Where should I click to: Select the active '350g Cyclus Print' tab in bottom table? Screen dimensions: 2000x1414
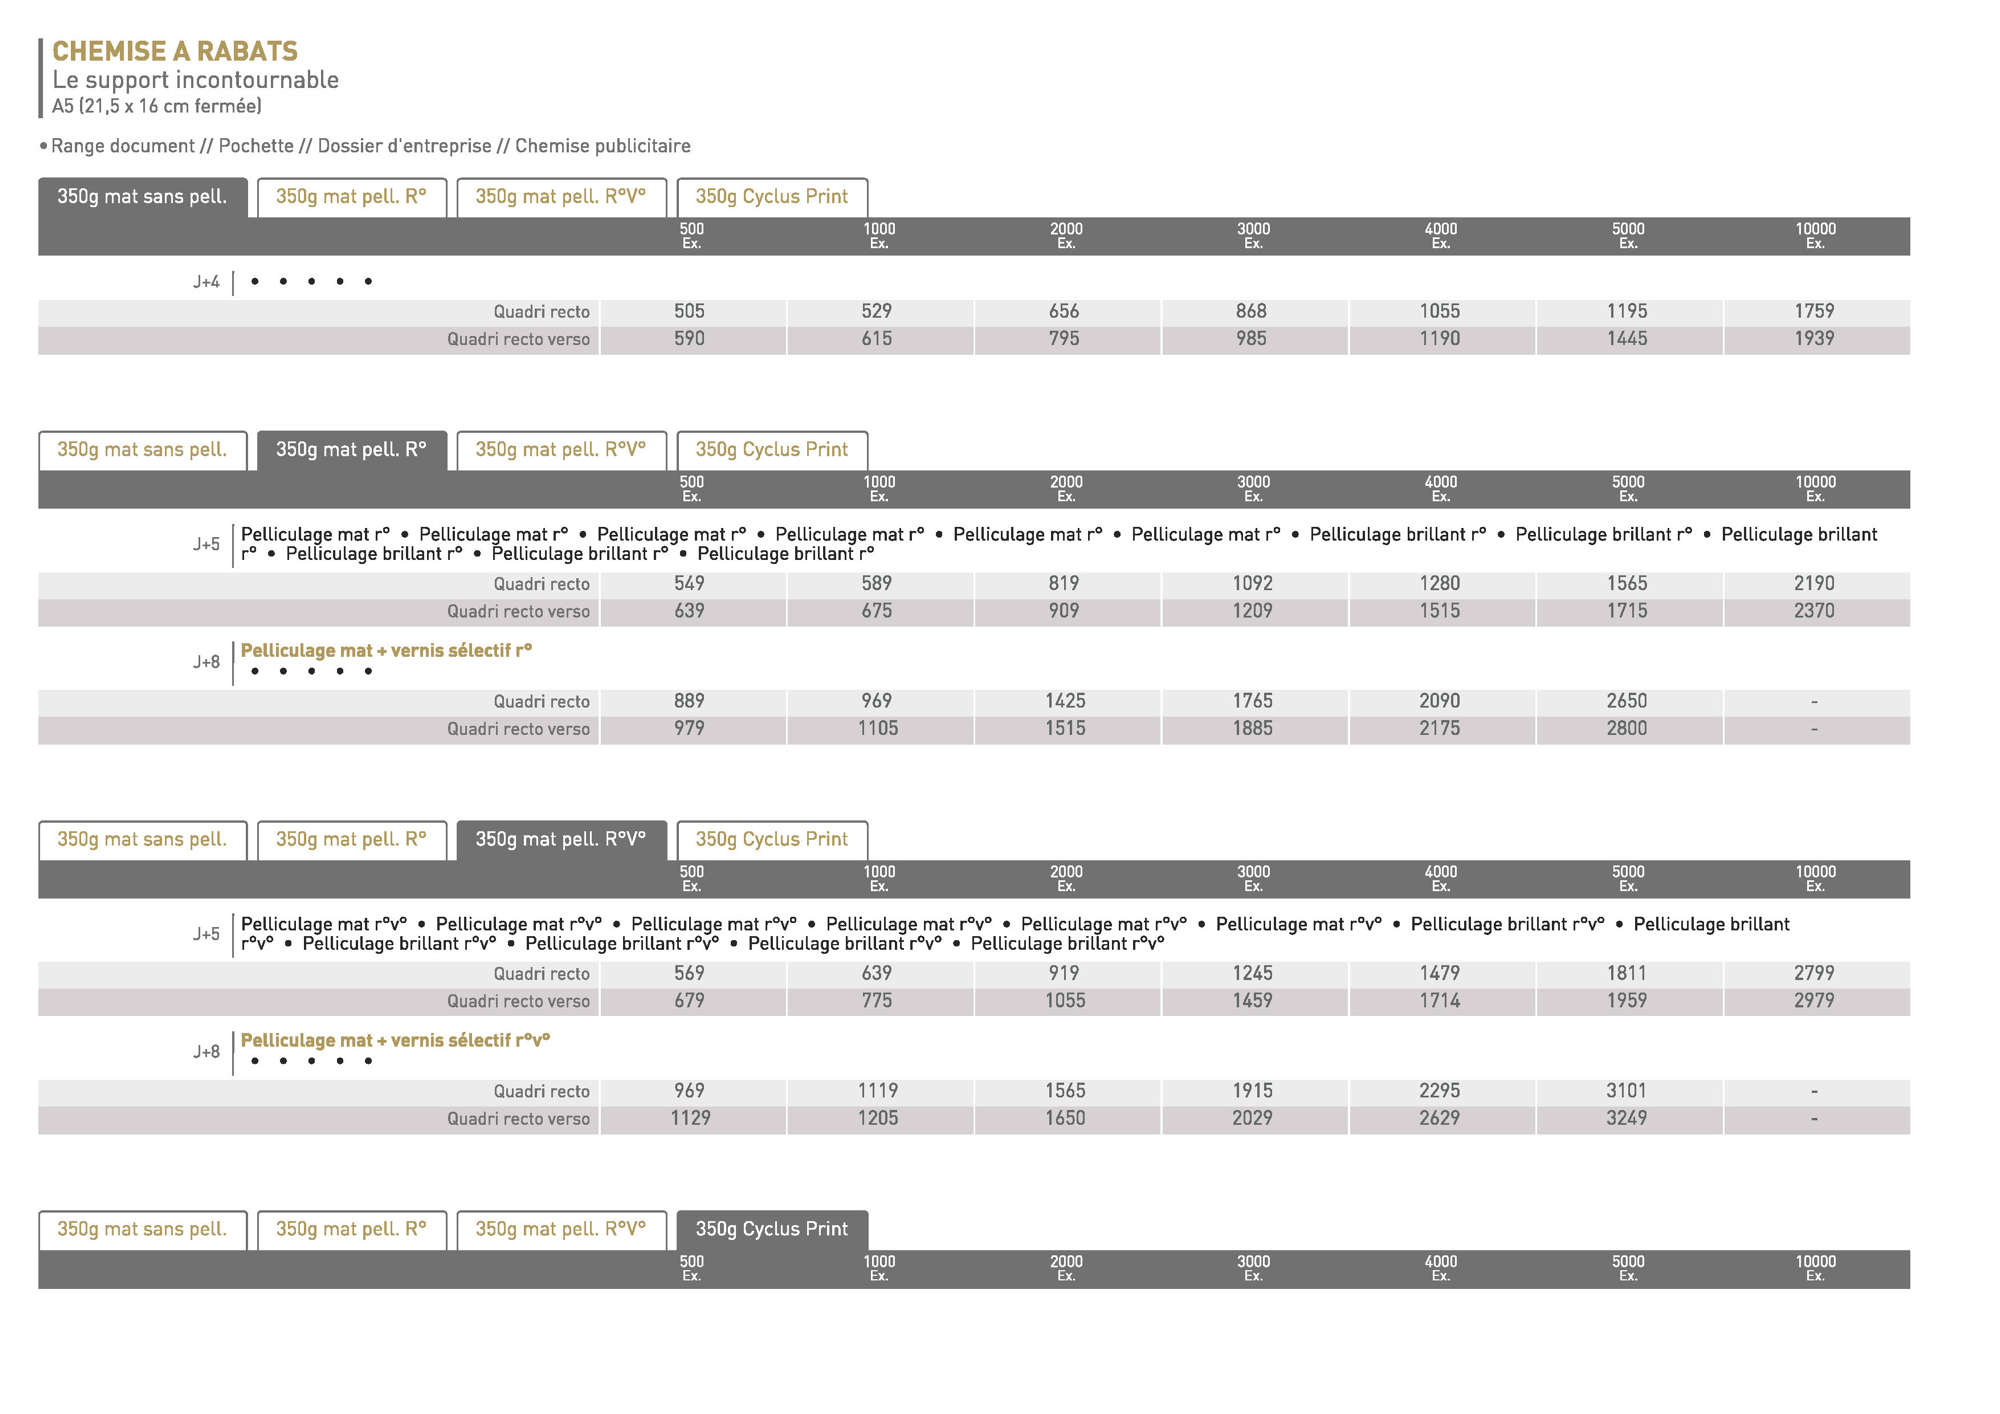[771, 1229]
